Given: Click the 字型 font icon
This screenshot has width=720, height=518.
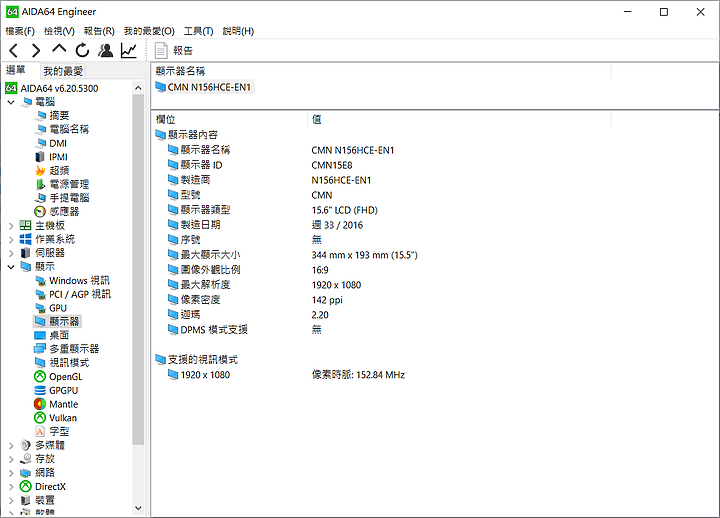Looking at the screenshot, I should pos(40,432).
